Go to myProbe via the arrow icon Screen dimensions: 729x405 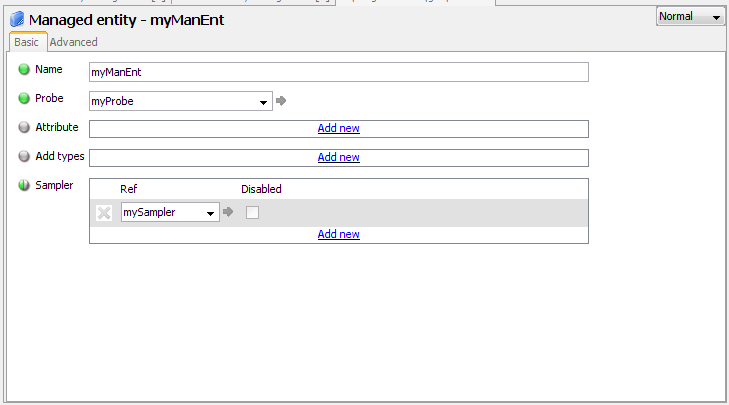pos(281,101)
